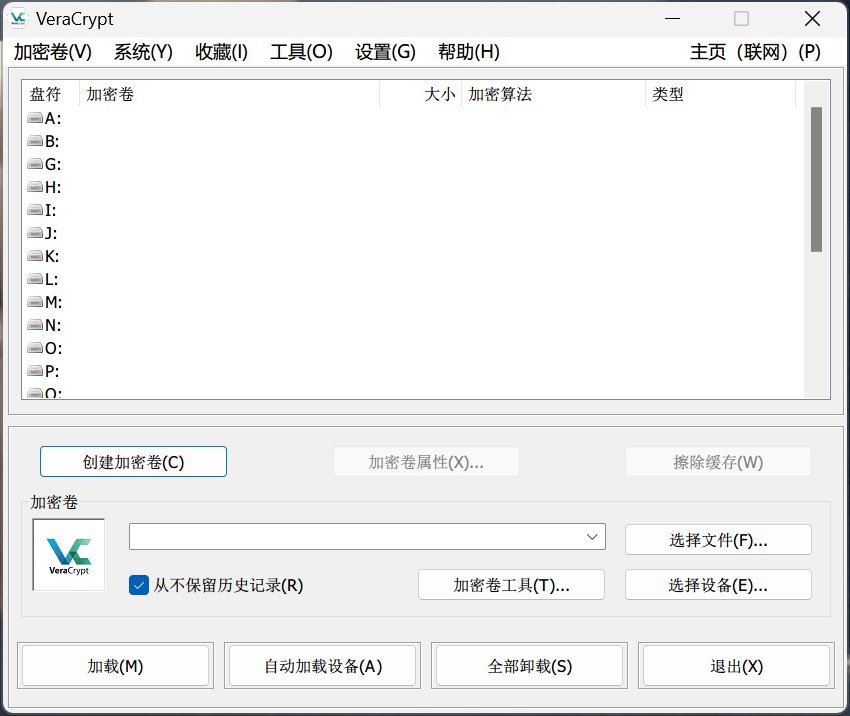
Task: Click the 加载(M) button
Action: click(x=115, y=666)
